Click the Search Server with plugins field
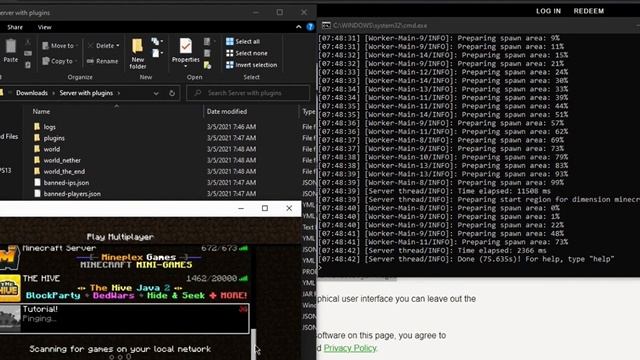 [x=248, y=93]
